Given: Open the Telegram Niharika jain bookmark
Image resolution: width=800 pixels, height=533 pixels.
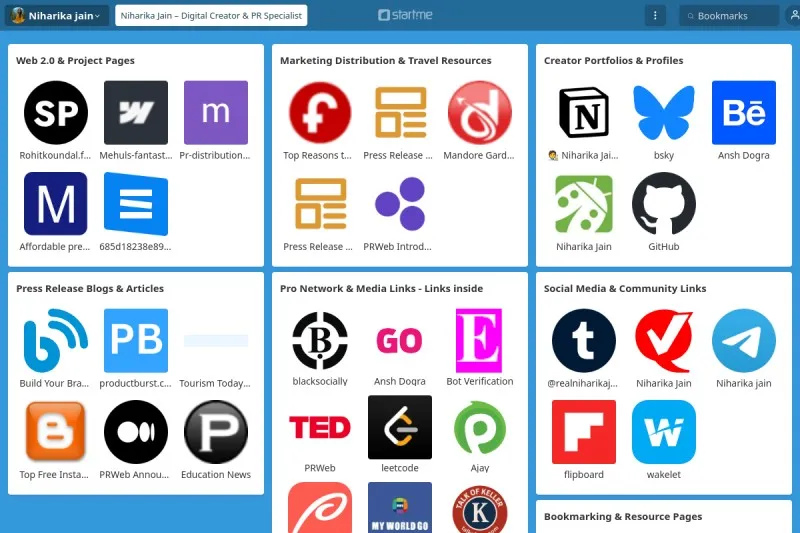Looking at the screenshot, I should [x=743, y=341].
